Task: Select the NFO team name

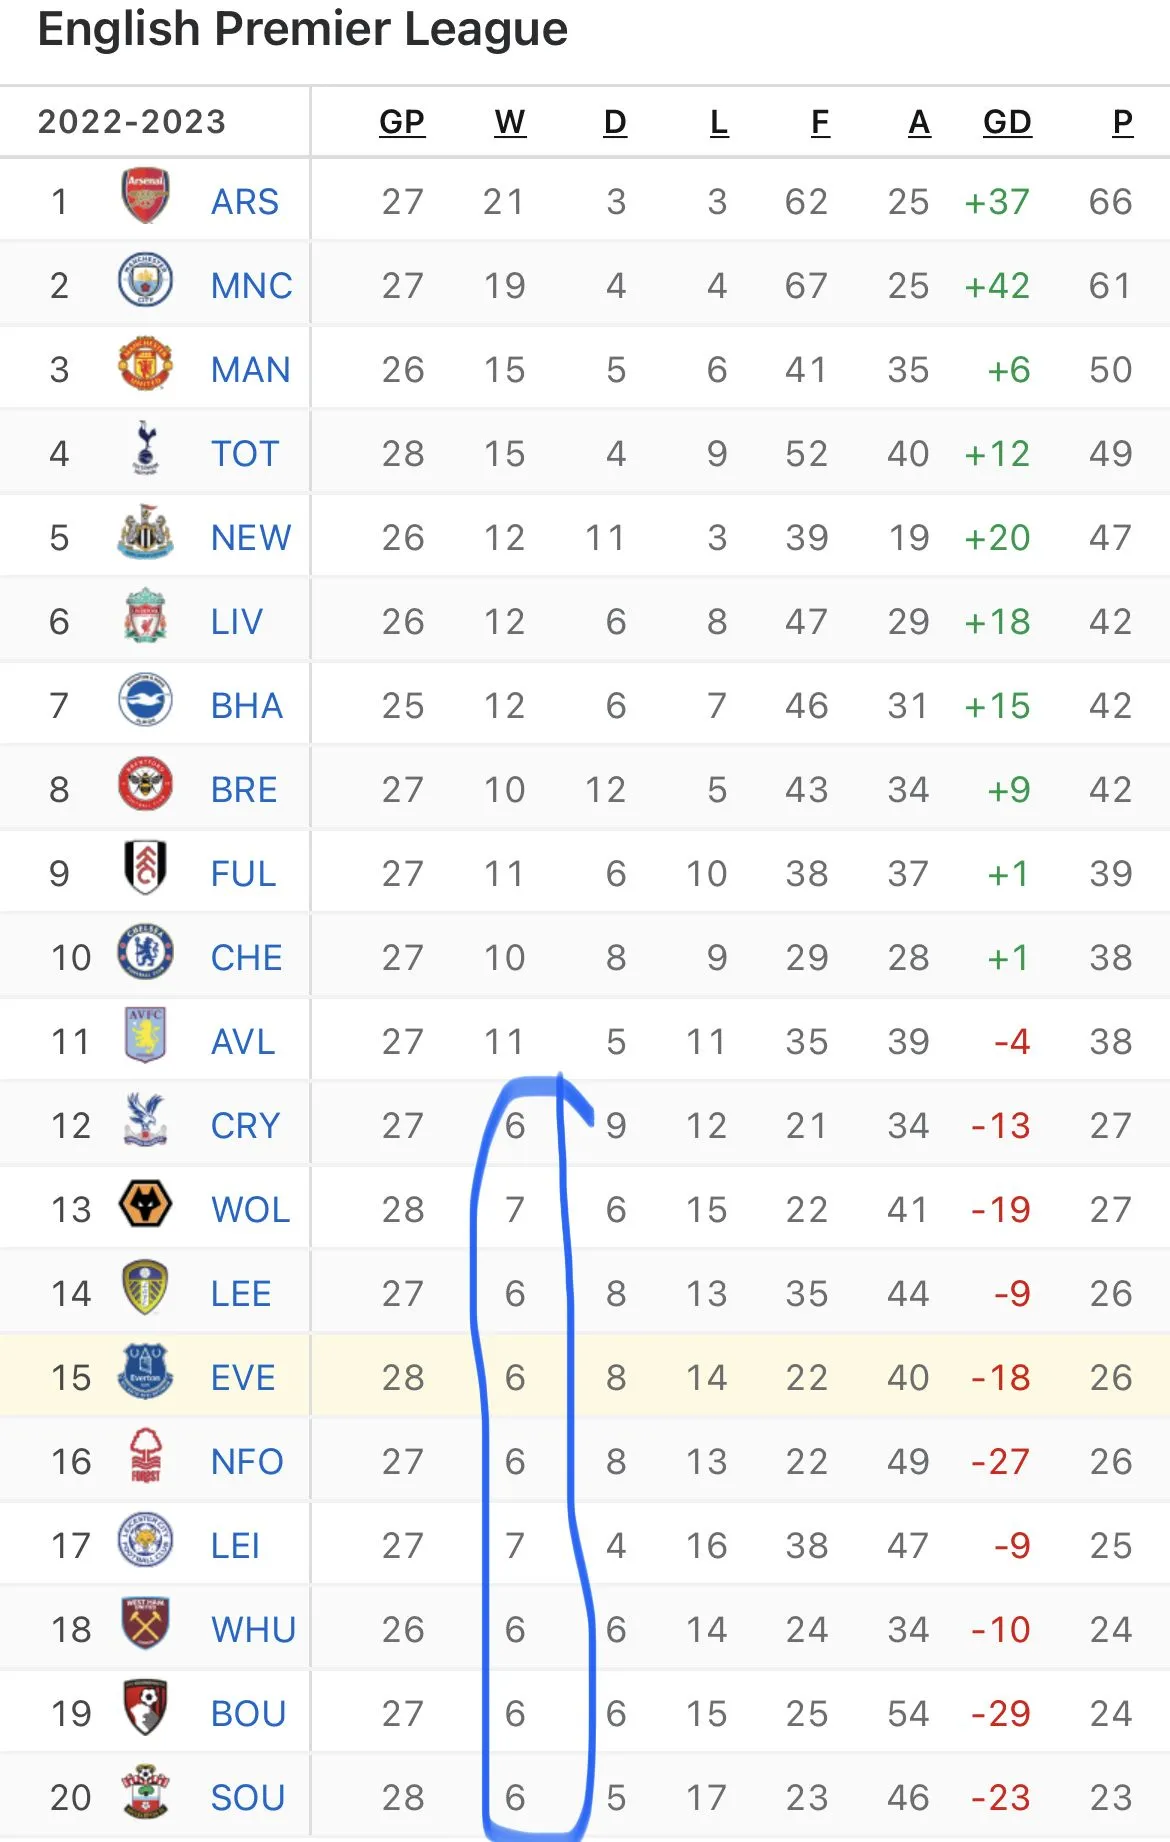Action: [247, 1462]
